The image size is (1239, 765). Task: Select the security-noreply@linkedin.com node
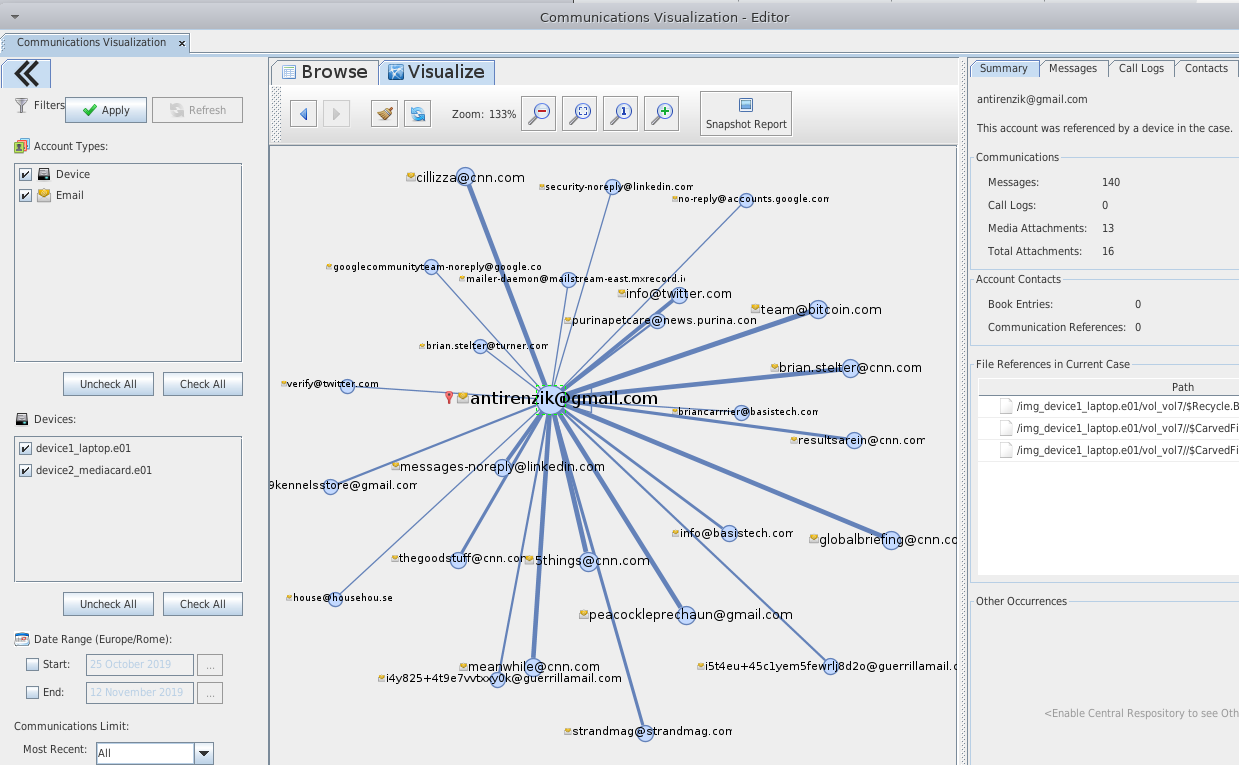click(x=612, y=187)
